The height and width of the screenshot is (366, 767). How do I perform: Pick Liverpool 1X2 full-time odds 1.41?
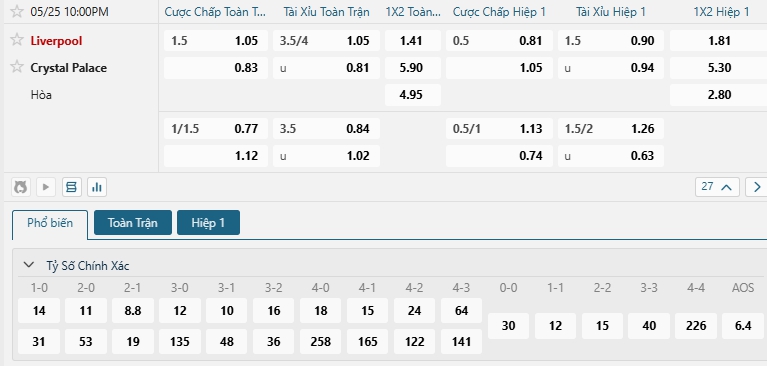(x=412, y=41)
